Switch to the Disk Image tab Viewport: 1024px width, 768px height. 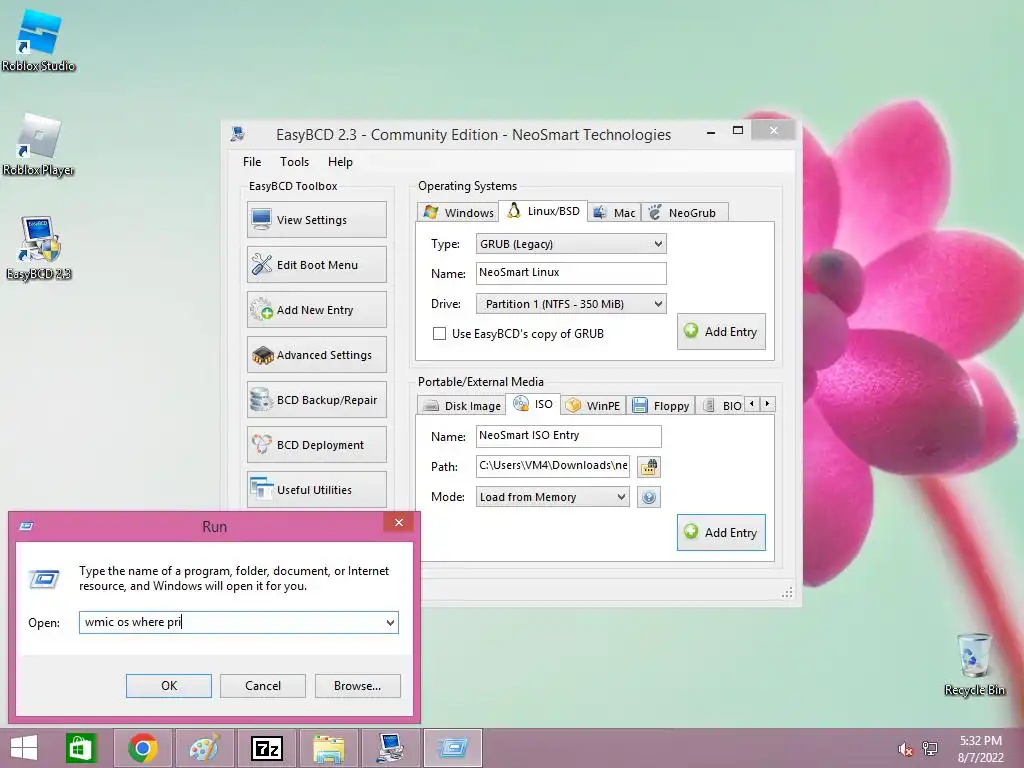tap(461, 406)
